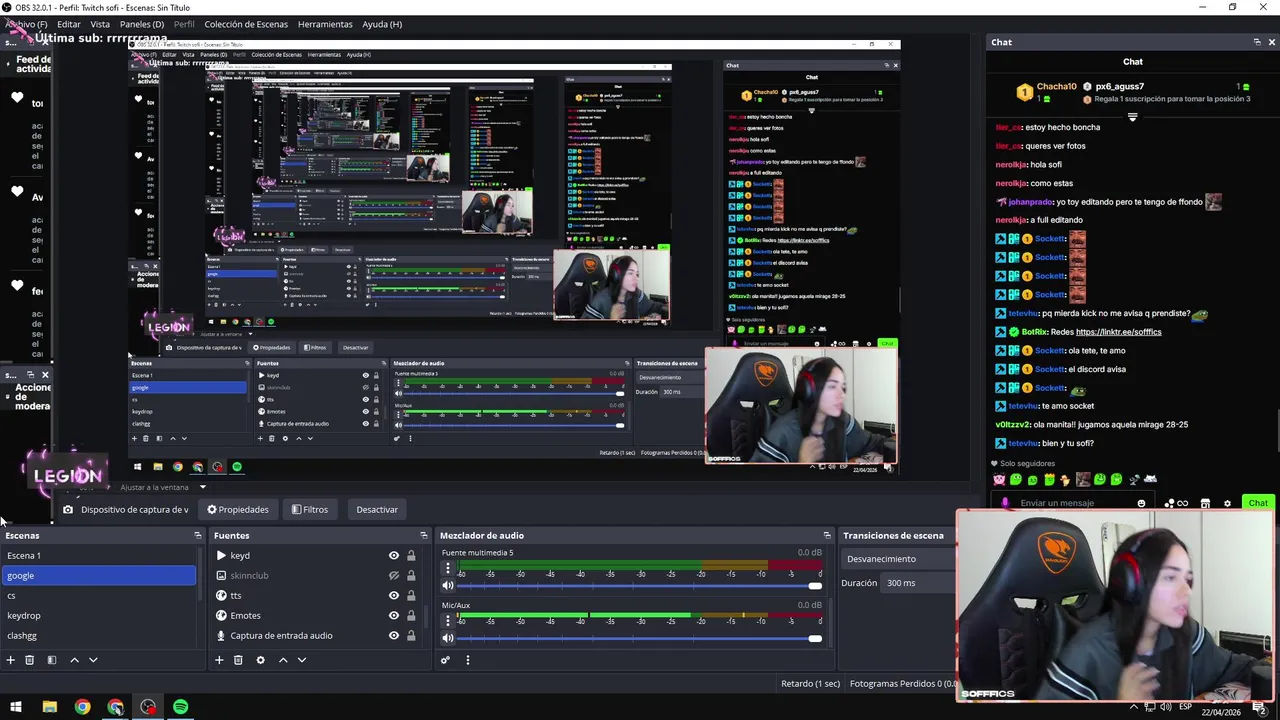Add a new scene with plus icon

point(11,660)
